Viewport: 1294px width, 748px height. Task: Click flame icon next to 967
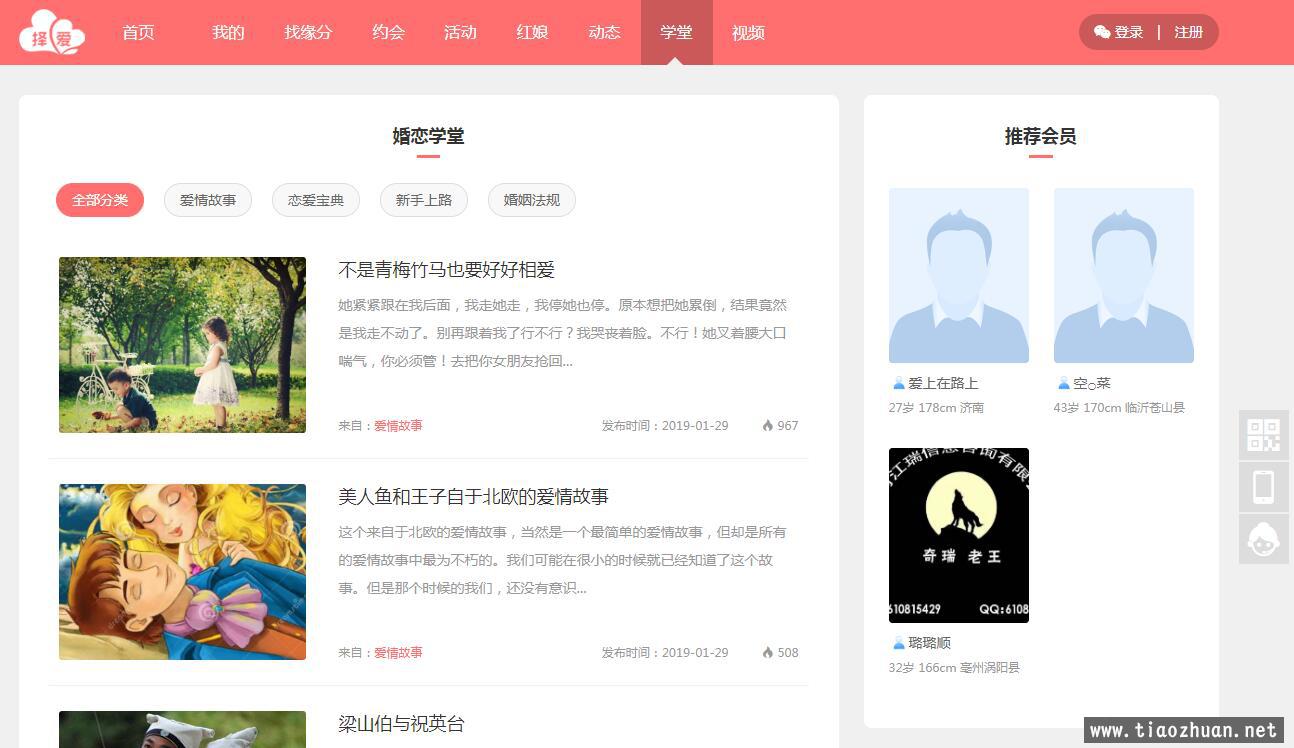[768, 425]
